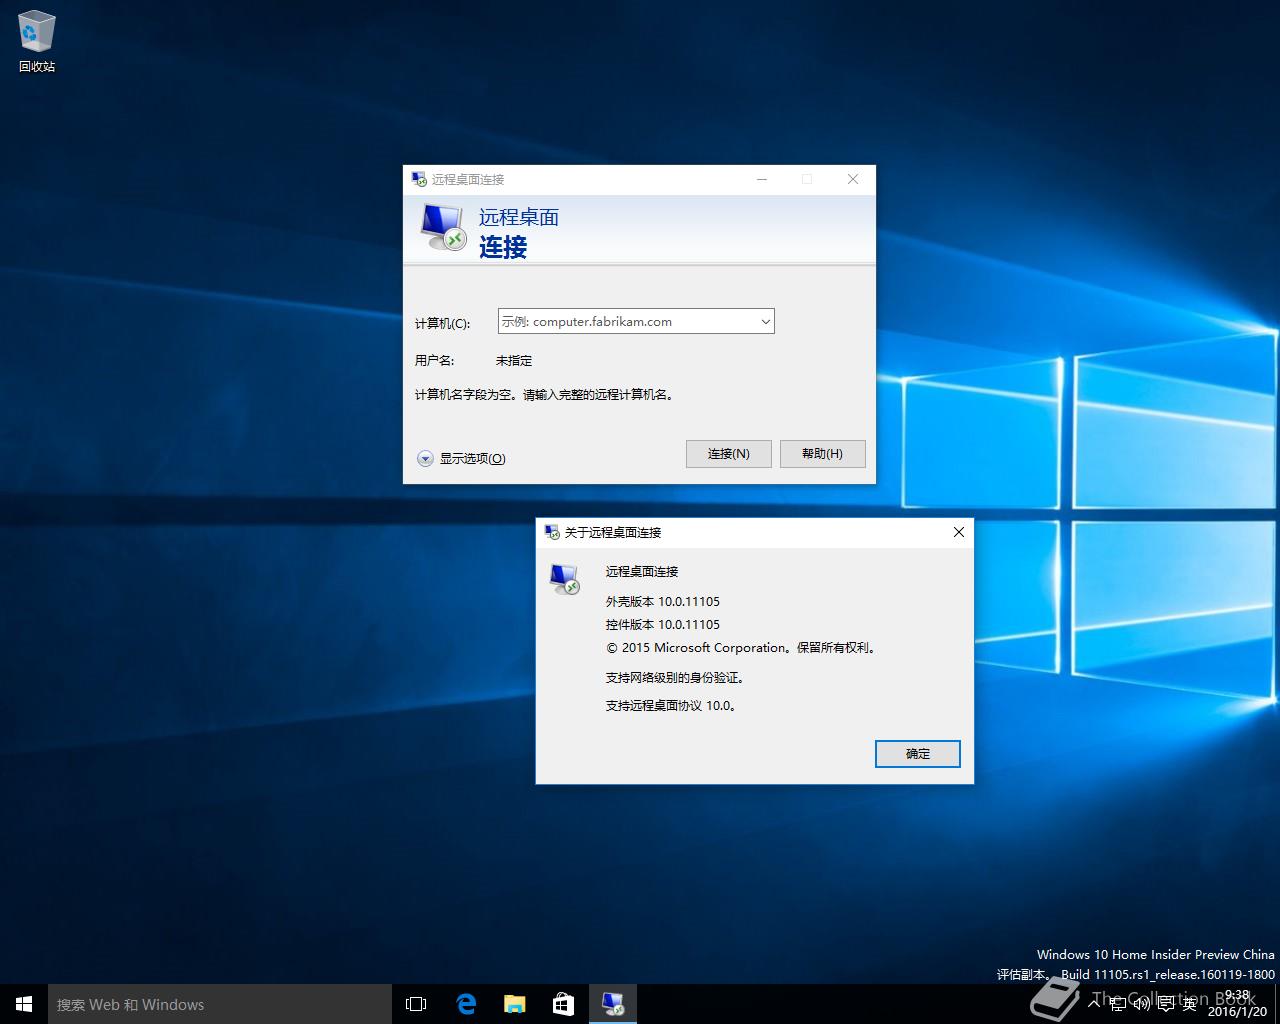Click the About dialog title bar icon

click(552, 532)
